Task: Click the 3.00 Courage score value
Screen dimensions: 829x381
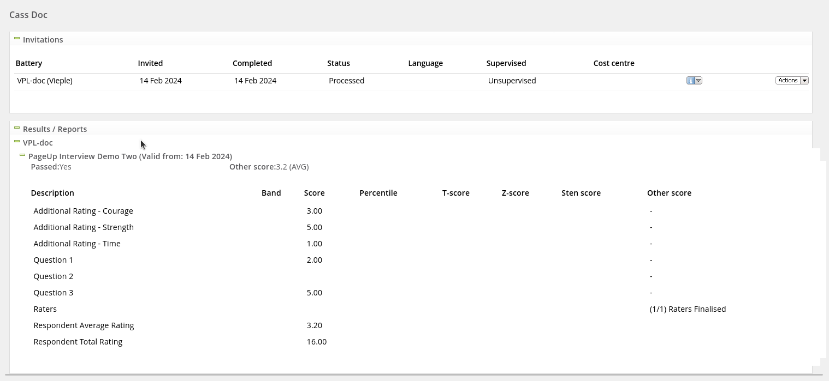Action: (x=314, y=211)
